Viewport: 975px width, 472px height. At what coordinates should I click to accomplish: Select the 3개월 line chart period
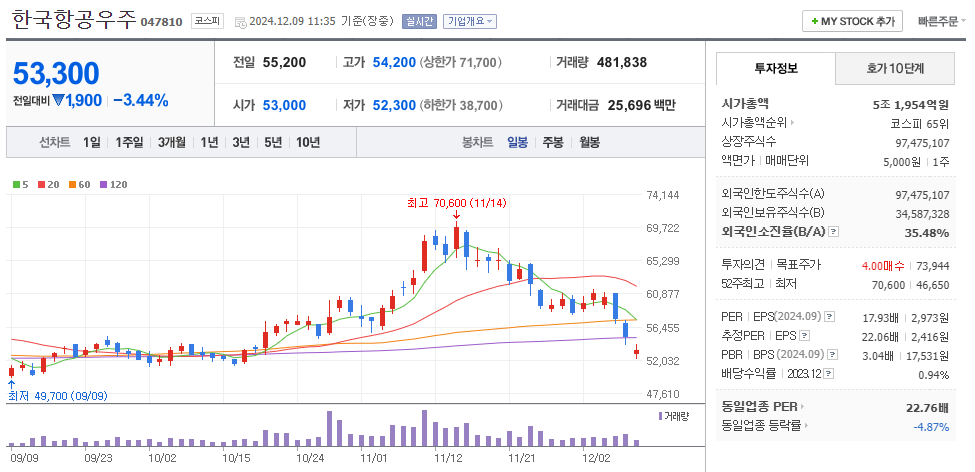[x=172, y=142]
